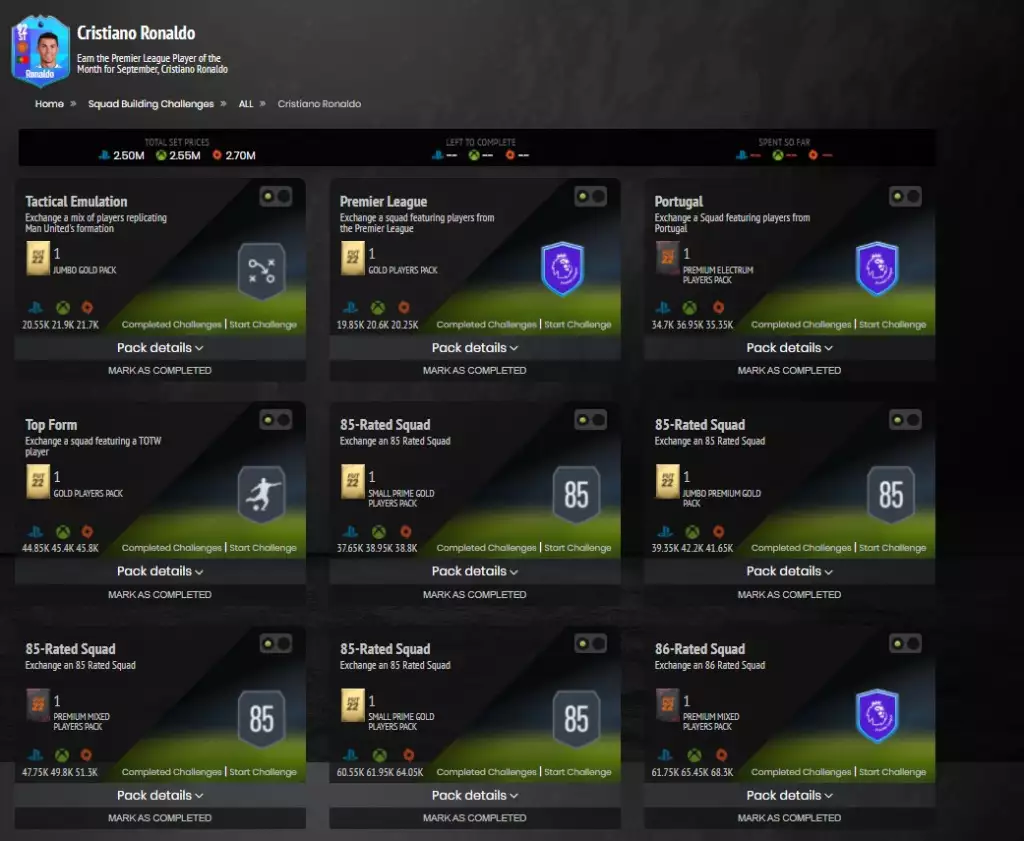The width and height of the screenshot is (1024, 841).
Task: Toggle the switch on Tactical Emulation card
Action: [x=275, y=196]
